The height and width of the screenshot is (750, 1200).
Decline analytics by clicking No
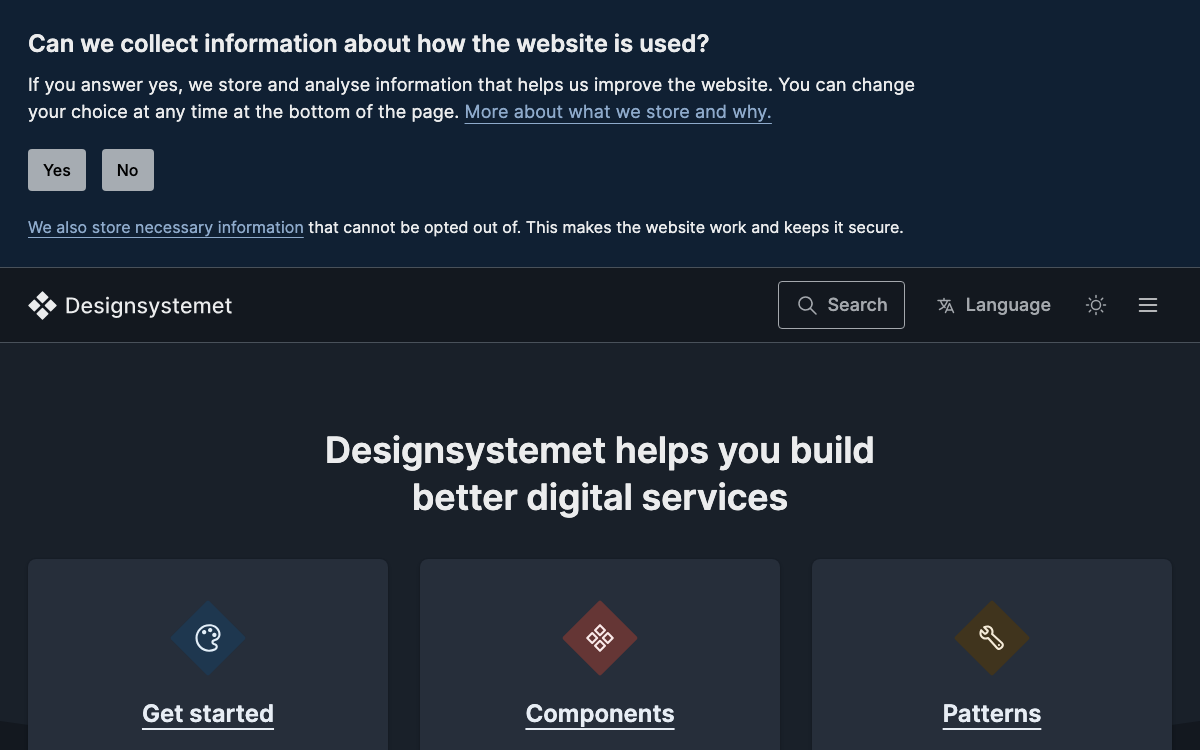(x=128, y=170)
